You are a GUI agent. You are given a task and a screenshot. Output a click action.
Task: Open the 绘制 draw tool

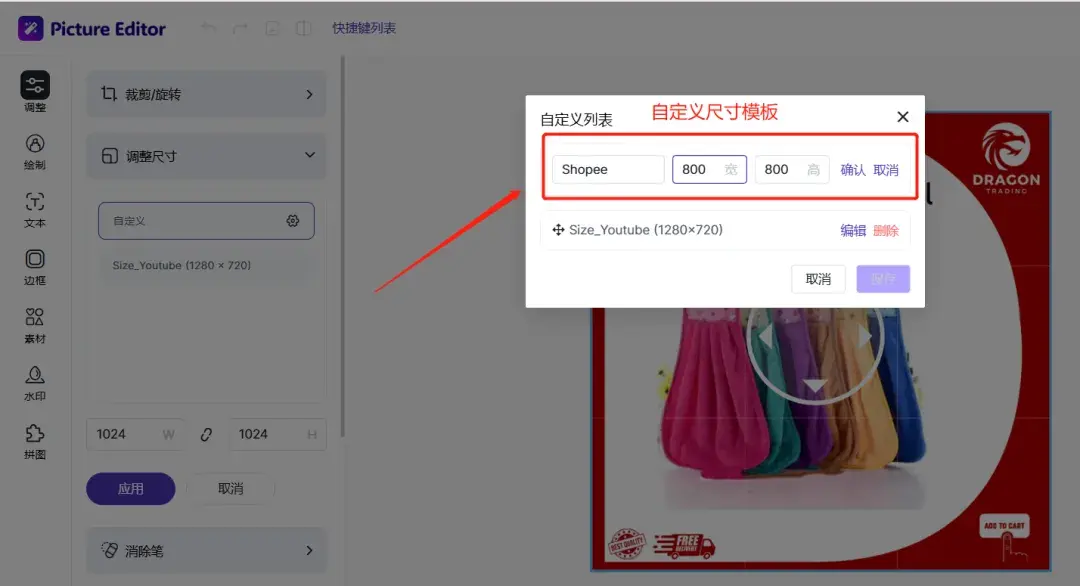(x=35, y=150)
